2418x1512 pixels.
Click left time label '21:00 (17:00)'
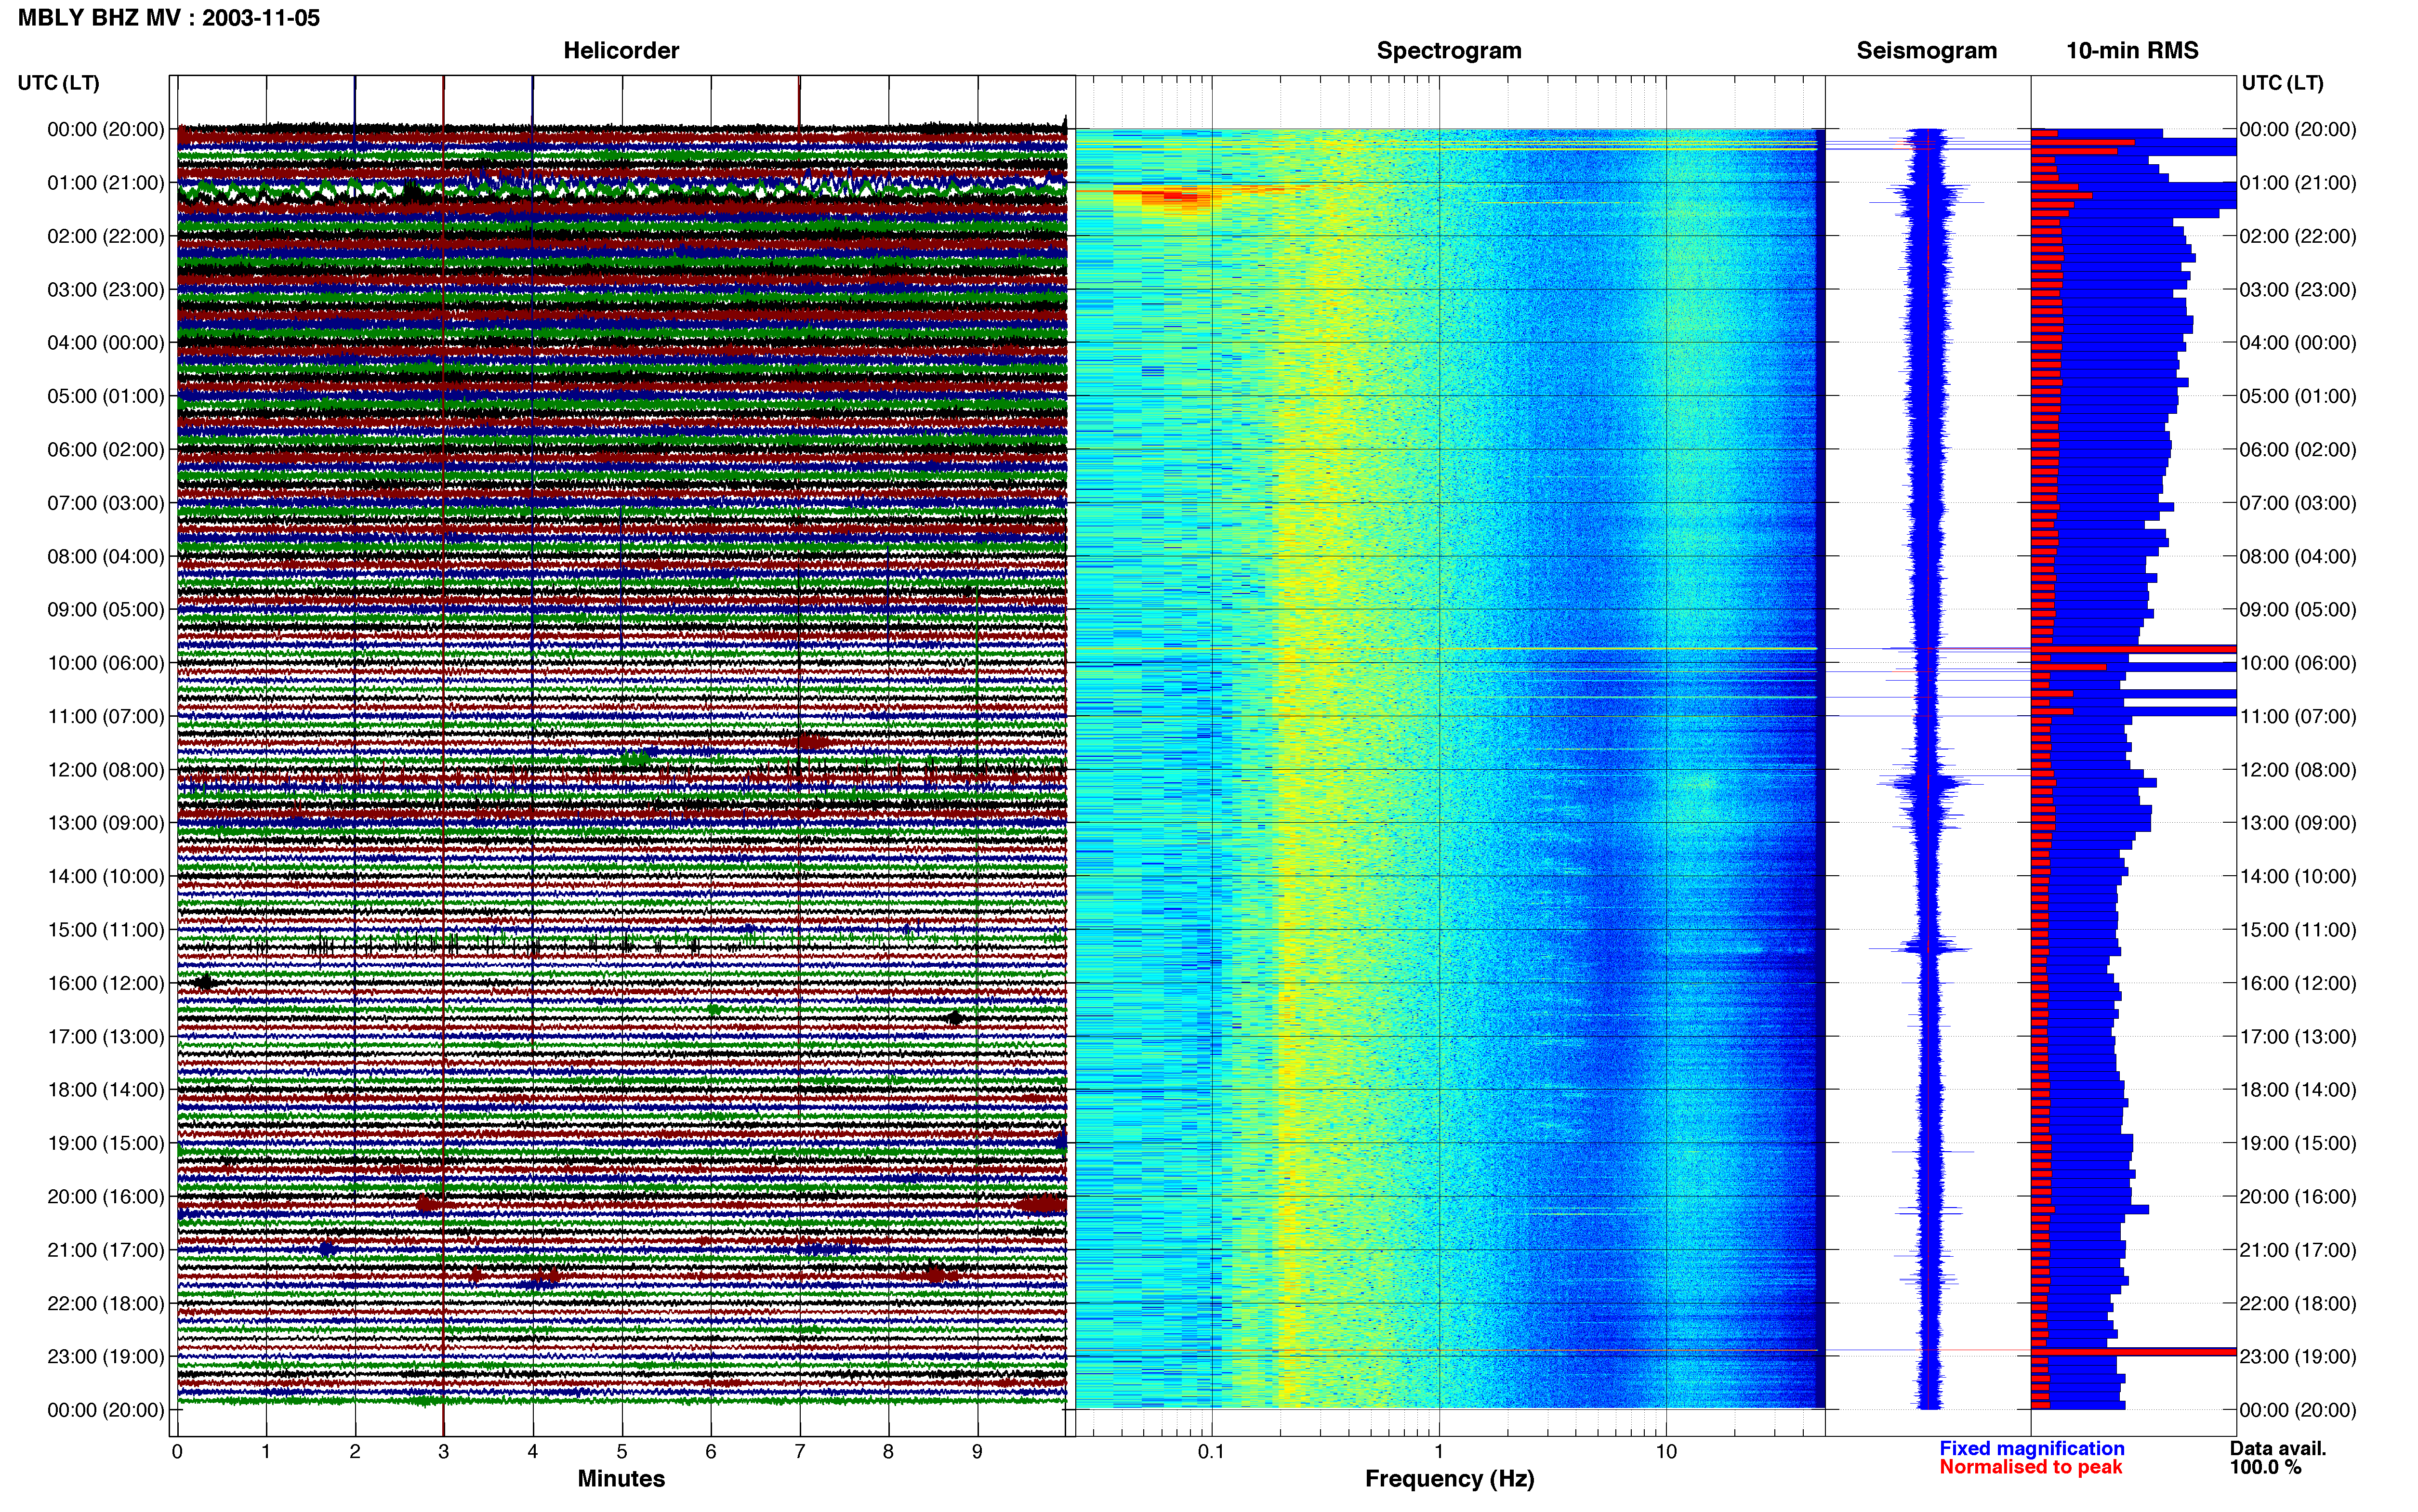point(106,1250)
